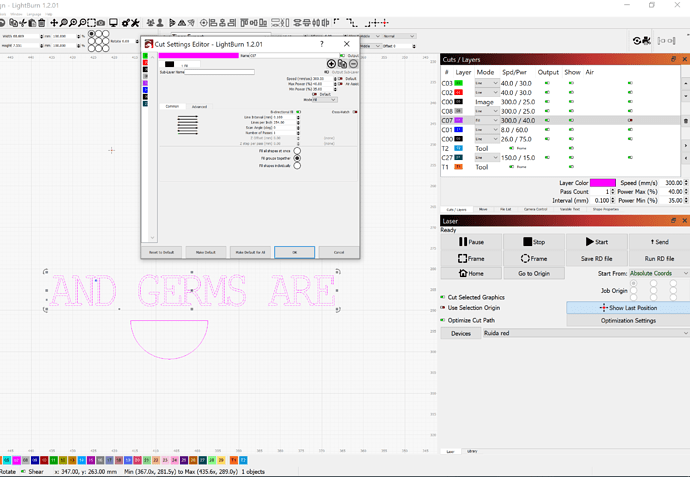Click Sub-Layer Name input field
The width and height of the screenshot is (690, 477).
tap(220, 72)
